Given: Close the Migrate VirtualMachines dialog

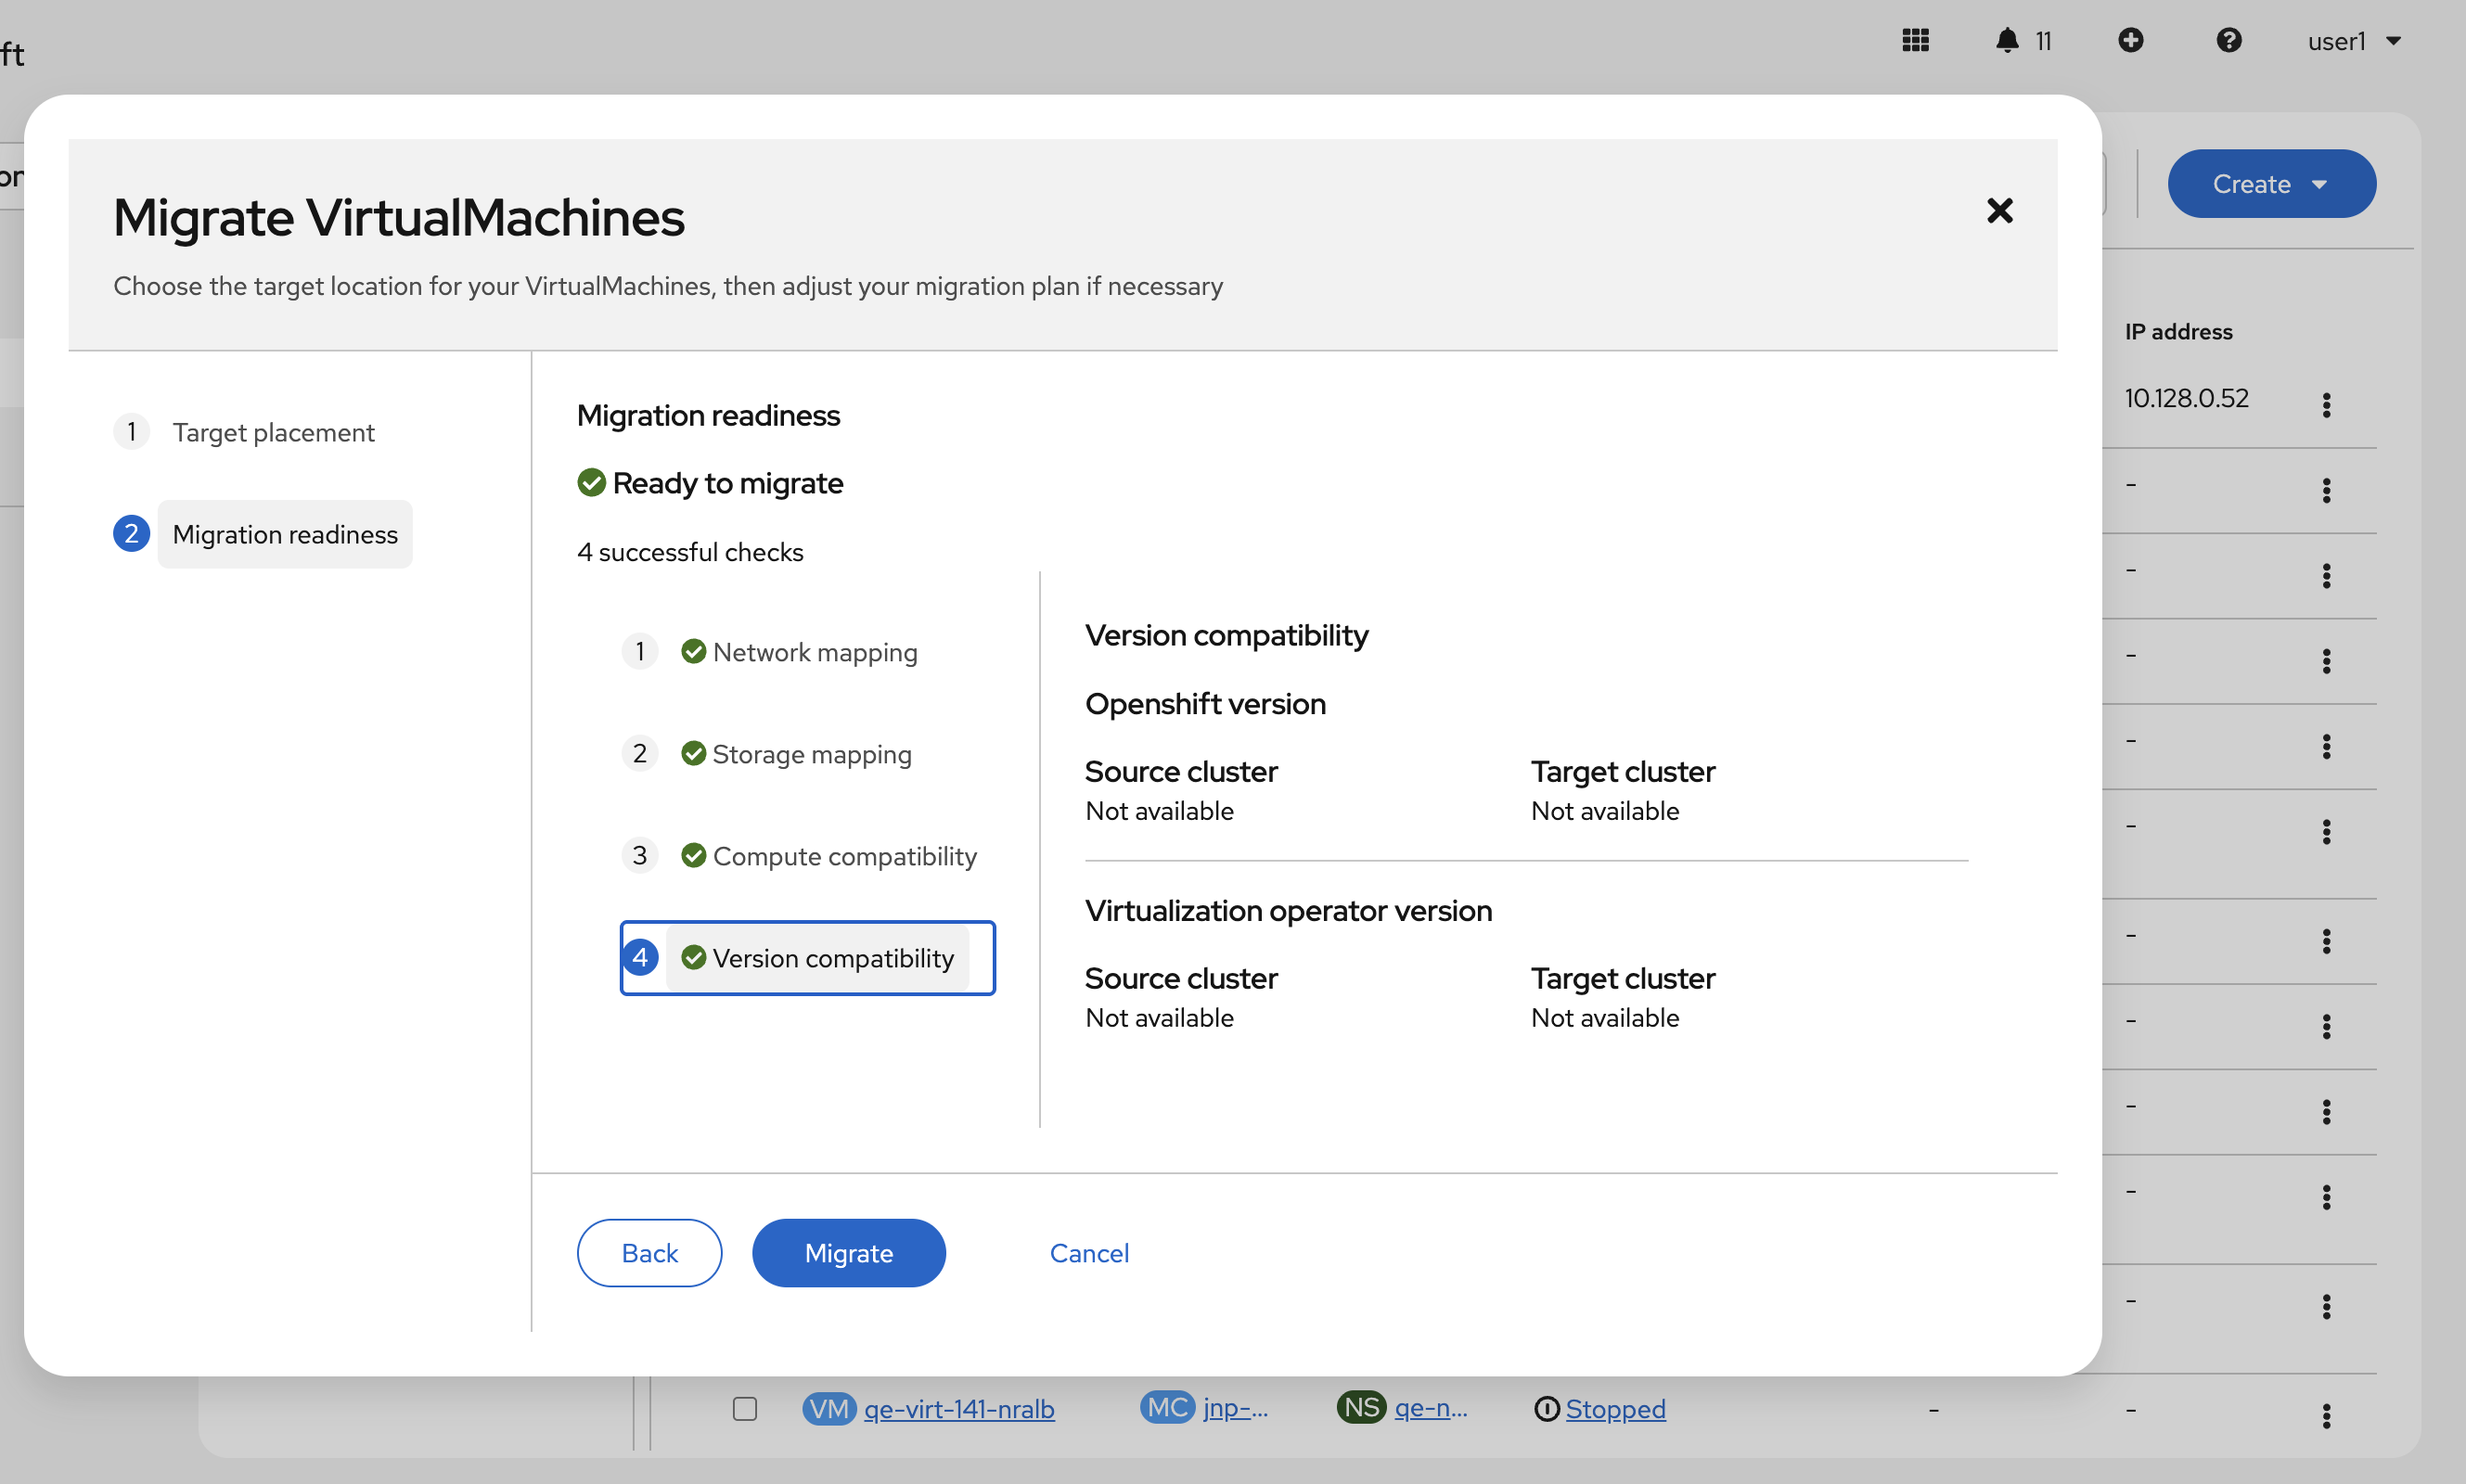Looking at the screenshot, I should click(x=1999, y=210).
